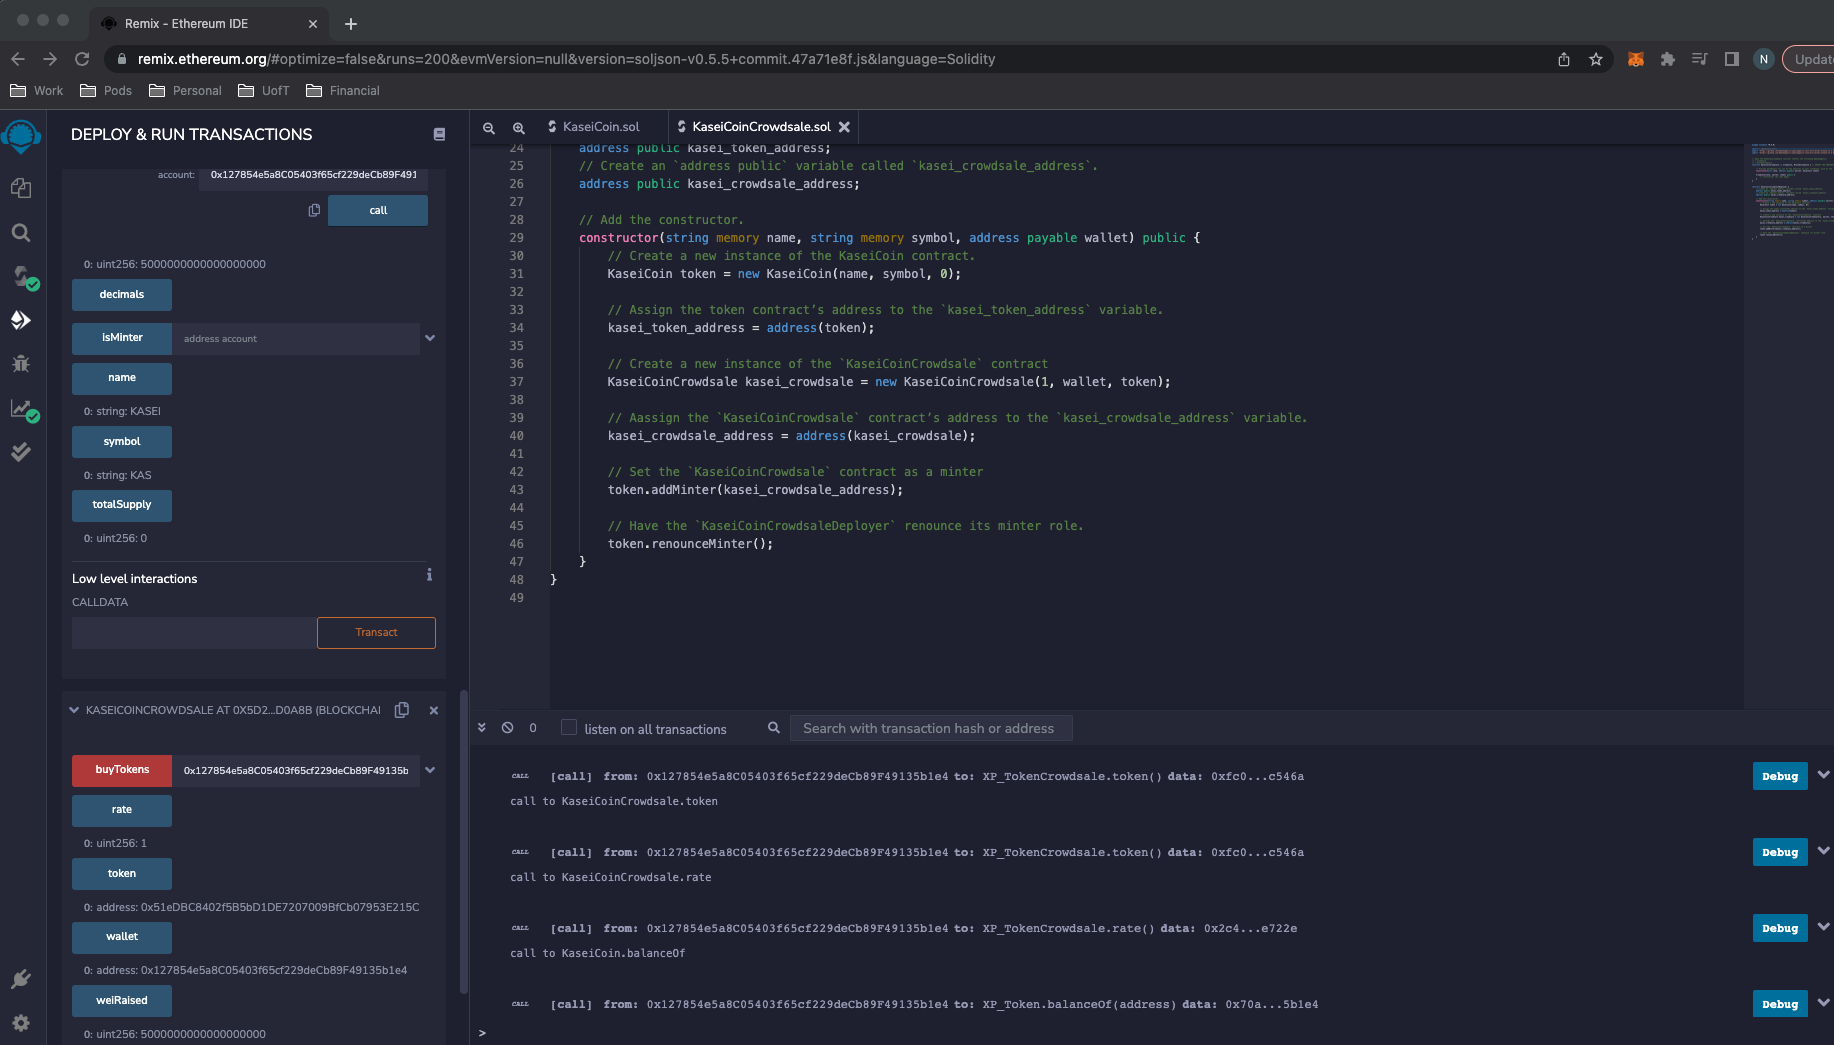Screen dimensions: 1834x1045
Task: Open the Solidity Unit Testing panel
Action: pos(21,452)
